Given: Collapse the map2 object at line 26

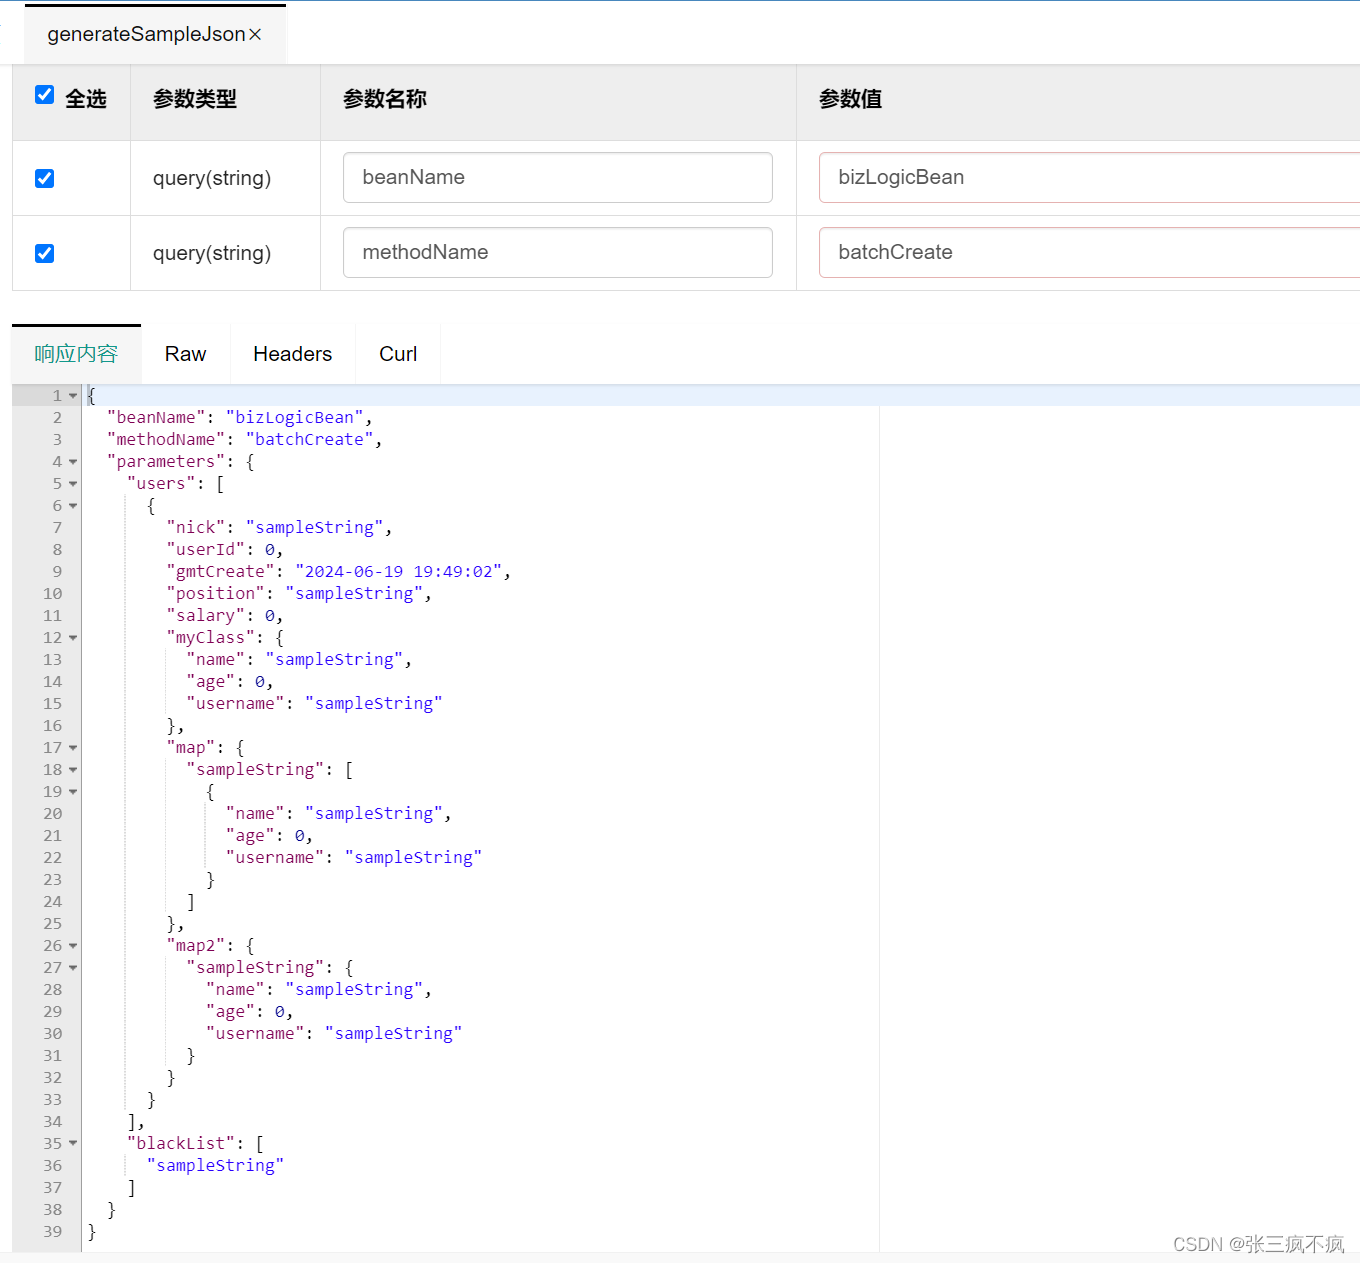Looking at the screenshot, I should (73, 946).
